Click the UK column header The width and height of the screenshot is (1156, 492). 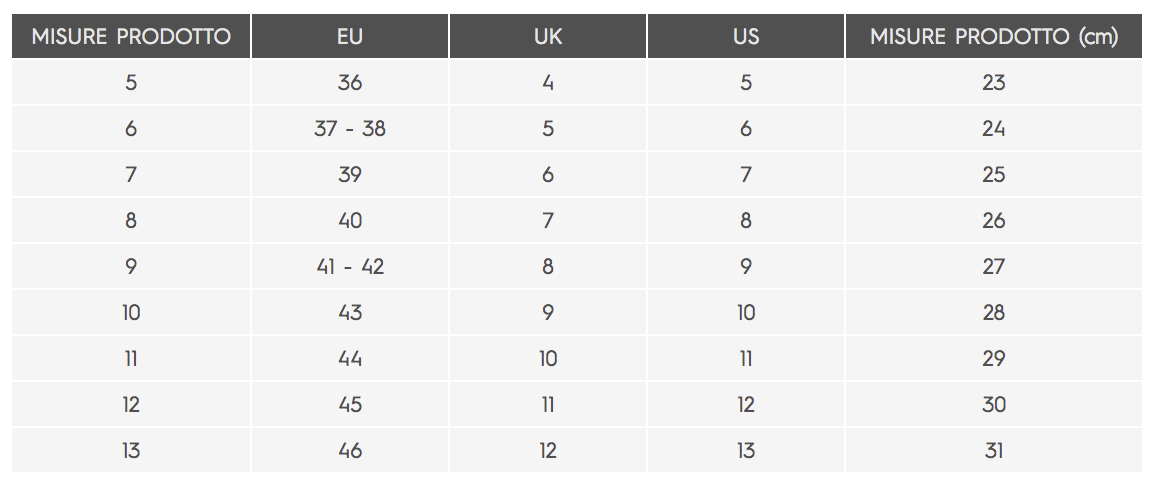548,35
